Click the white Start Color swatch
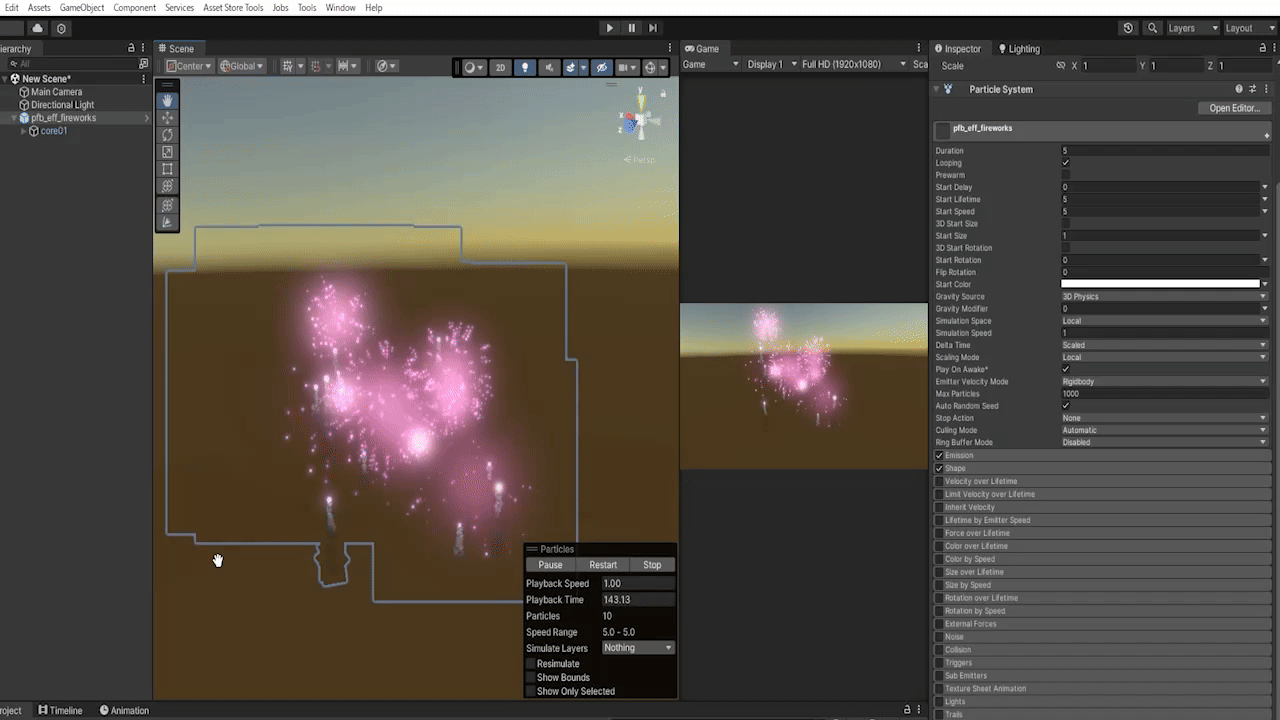Image resolution: width=1280 pixels, height=720 pixels. click(x=1160, y=284)
